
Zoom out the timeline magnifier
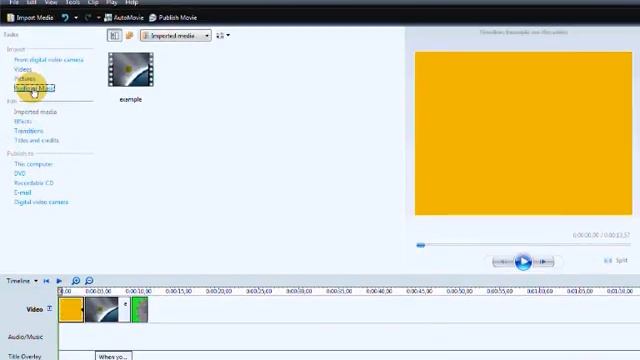point(89,281)
